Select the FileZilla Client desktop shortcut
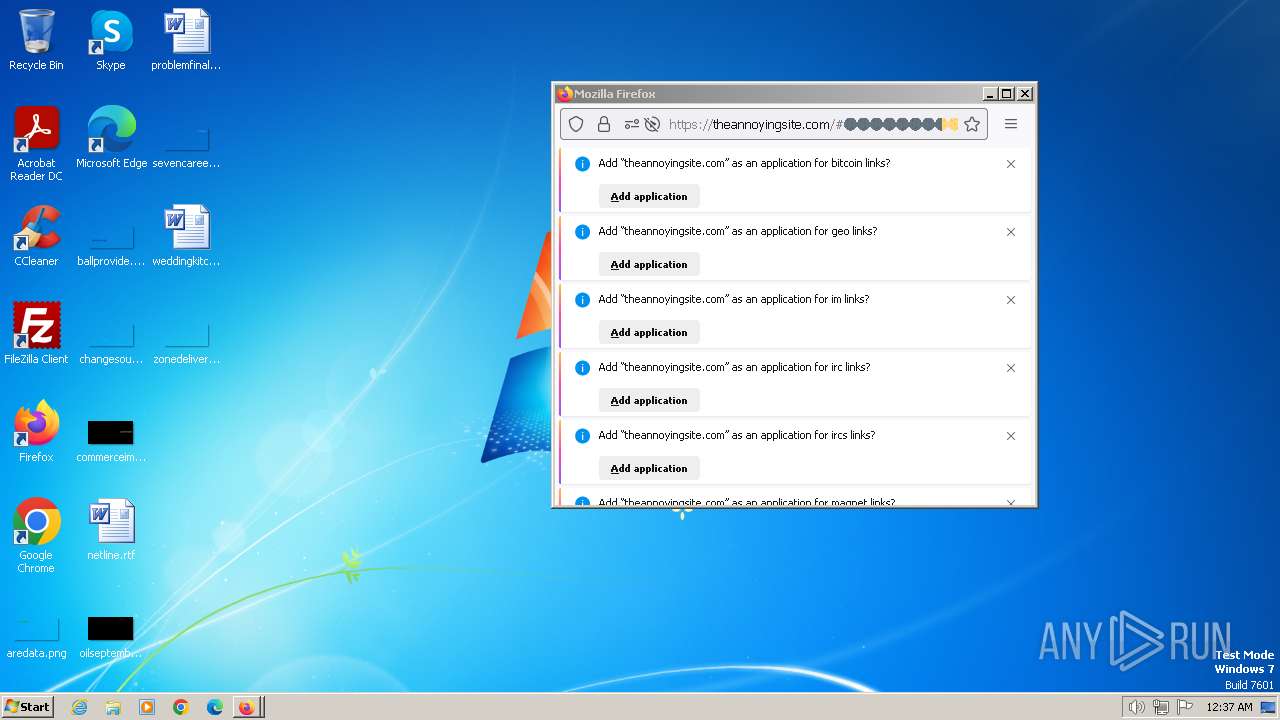The height and width of the screenshot is (720, 1280). click(36, 334)
